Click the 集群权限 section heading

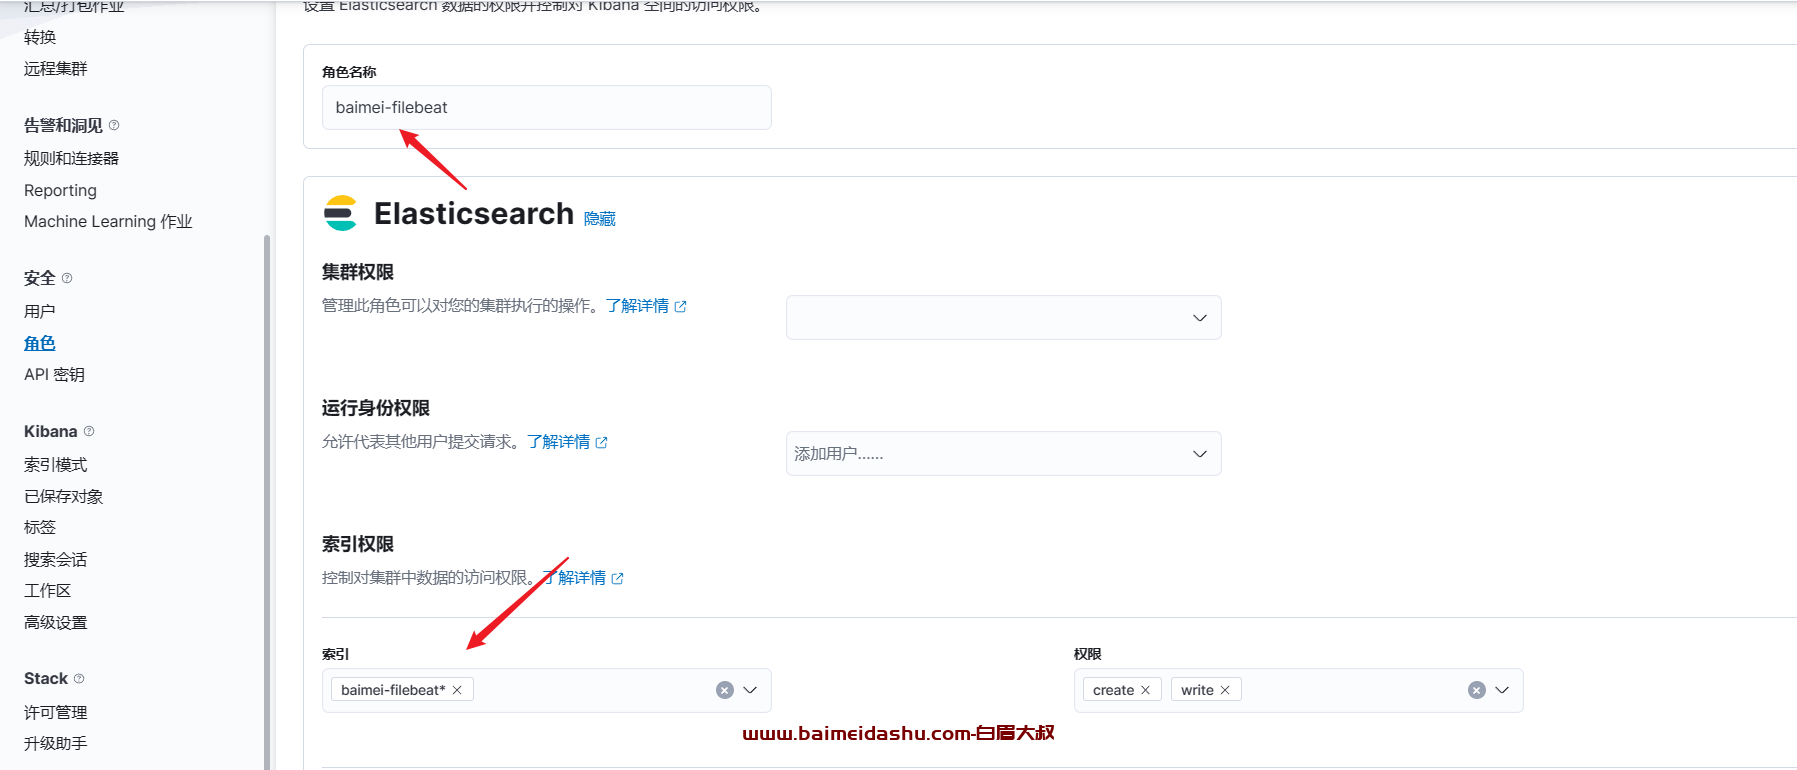pyautogui.click(x=358, y=272)
